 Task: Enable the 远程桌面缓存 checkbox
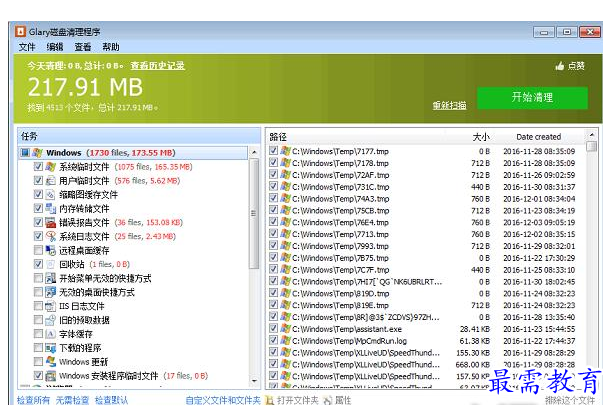tap(38, 250)
